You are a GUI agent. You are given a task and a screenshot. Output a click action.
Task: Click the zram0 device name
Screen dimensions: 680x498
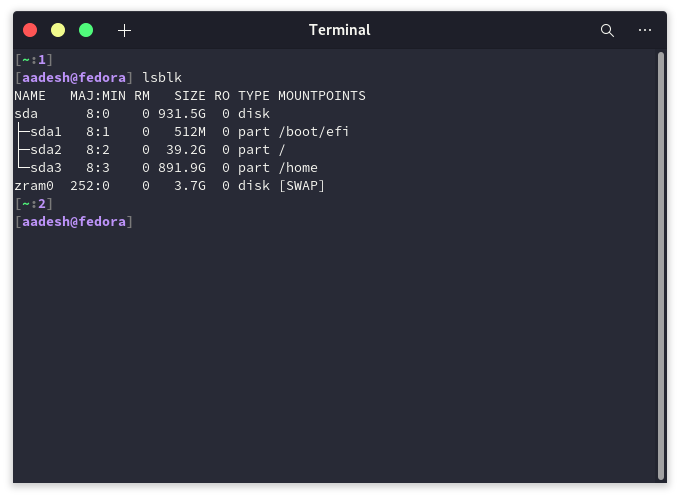[34, 186]
